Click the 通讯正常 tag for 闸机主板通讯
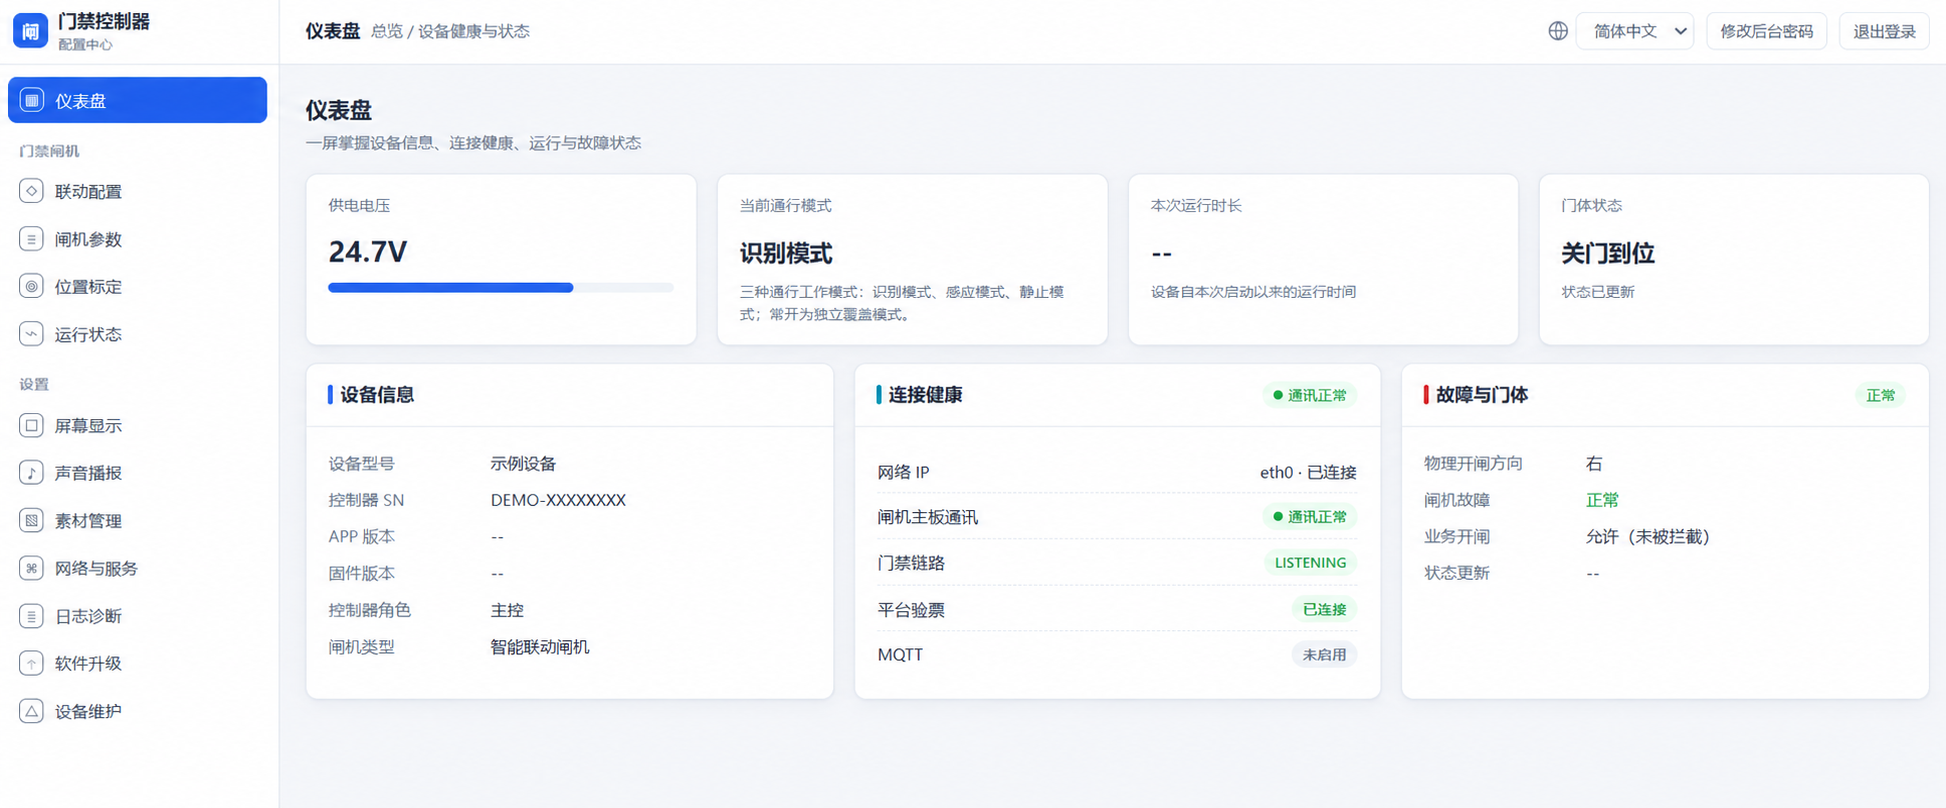This screenshot has height=808, width=1946. click(1309, 517)
